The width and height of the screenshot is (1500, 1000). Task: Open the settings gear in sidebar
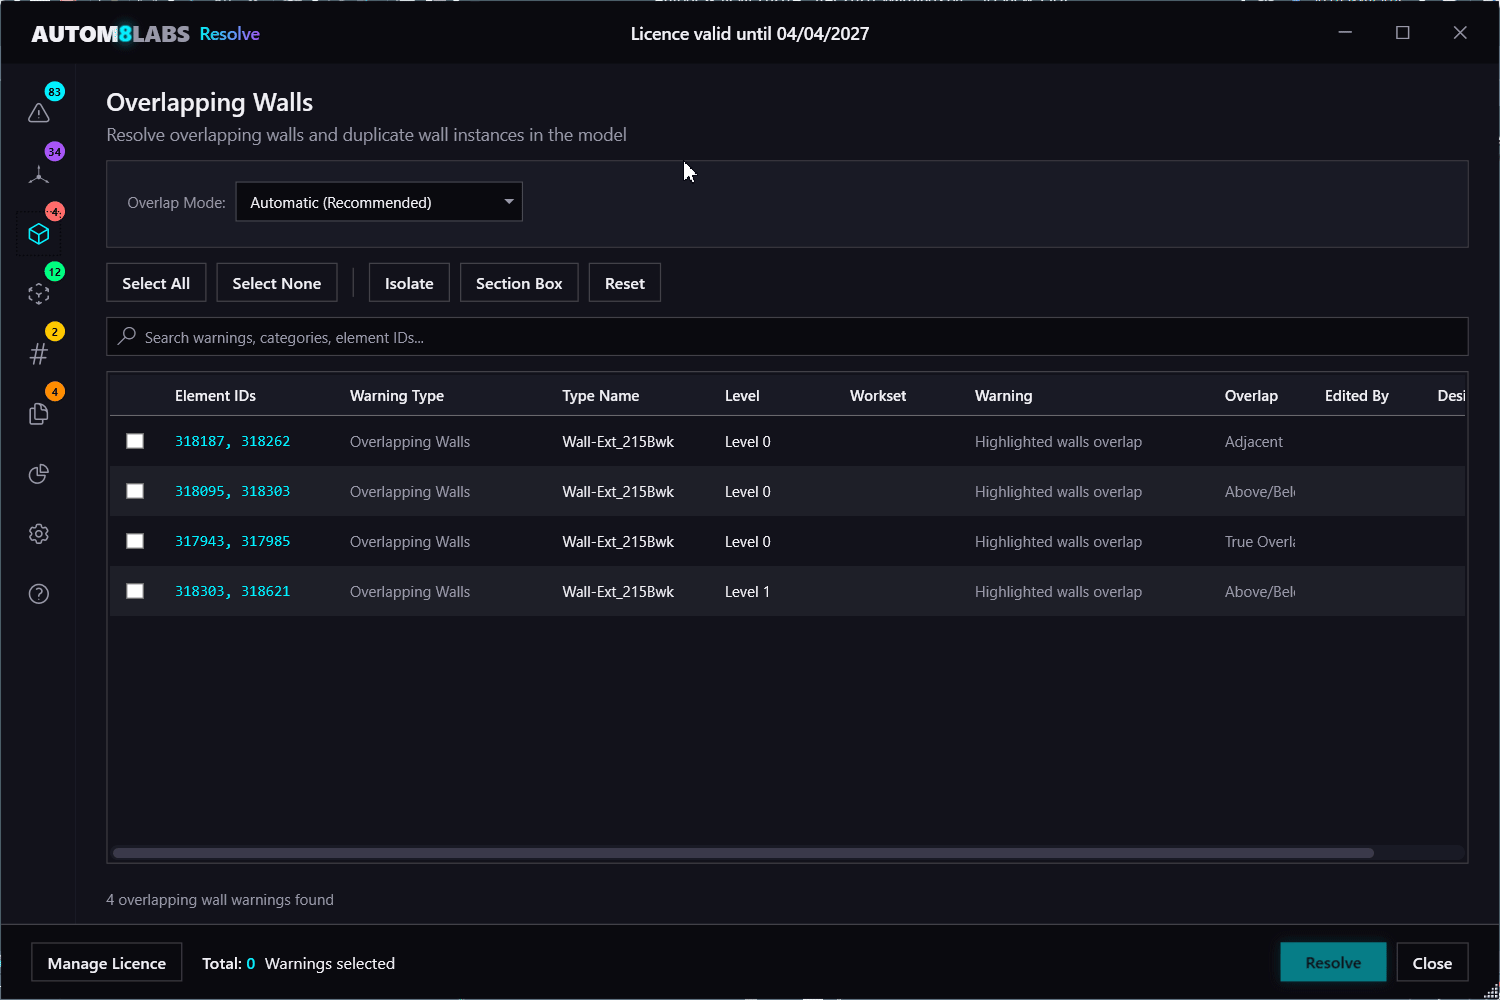coord(38,533)
